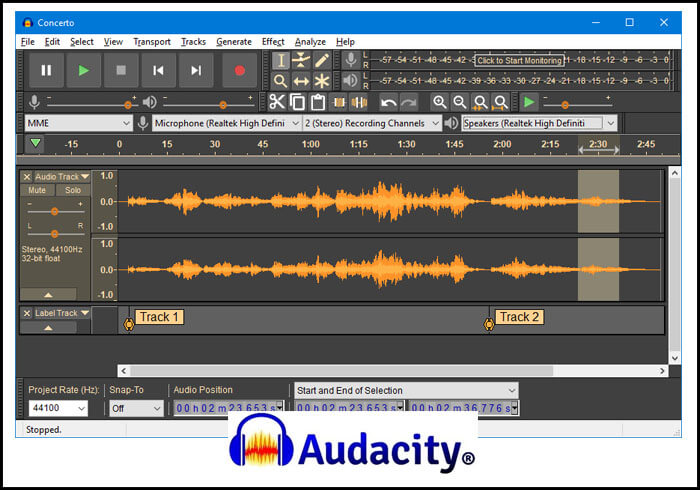Open the File menu
Image resolution: width=700 pixels, height=490 pixels.
coord(28,42)
